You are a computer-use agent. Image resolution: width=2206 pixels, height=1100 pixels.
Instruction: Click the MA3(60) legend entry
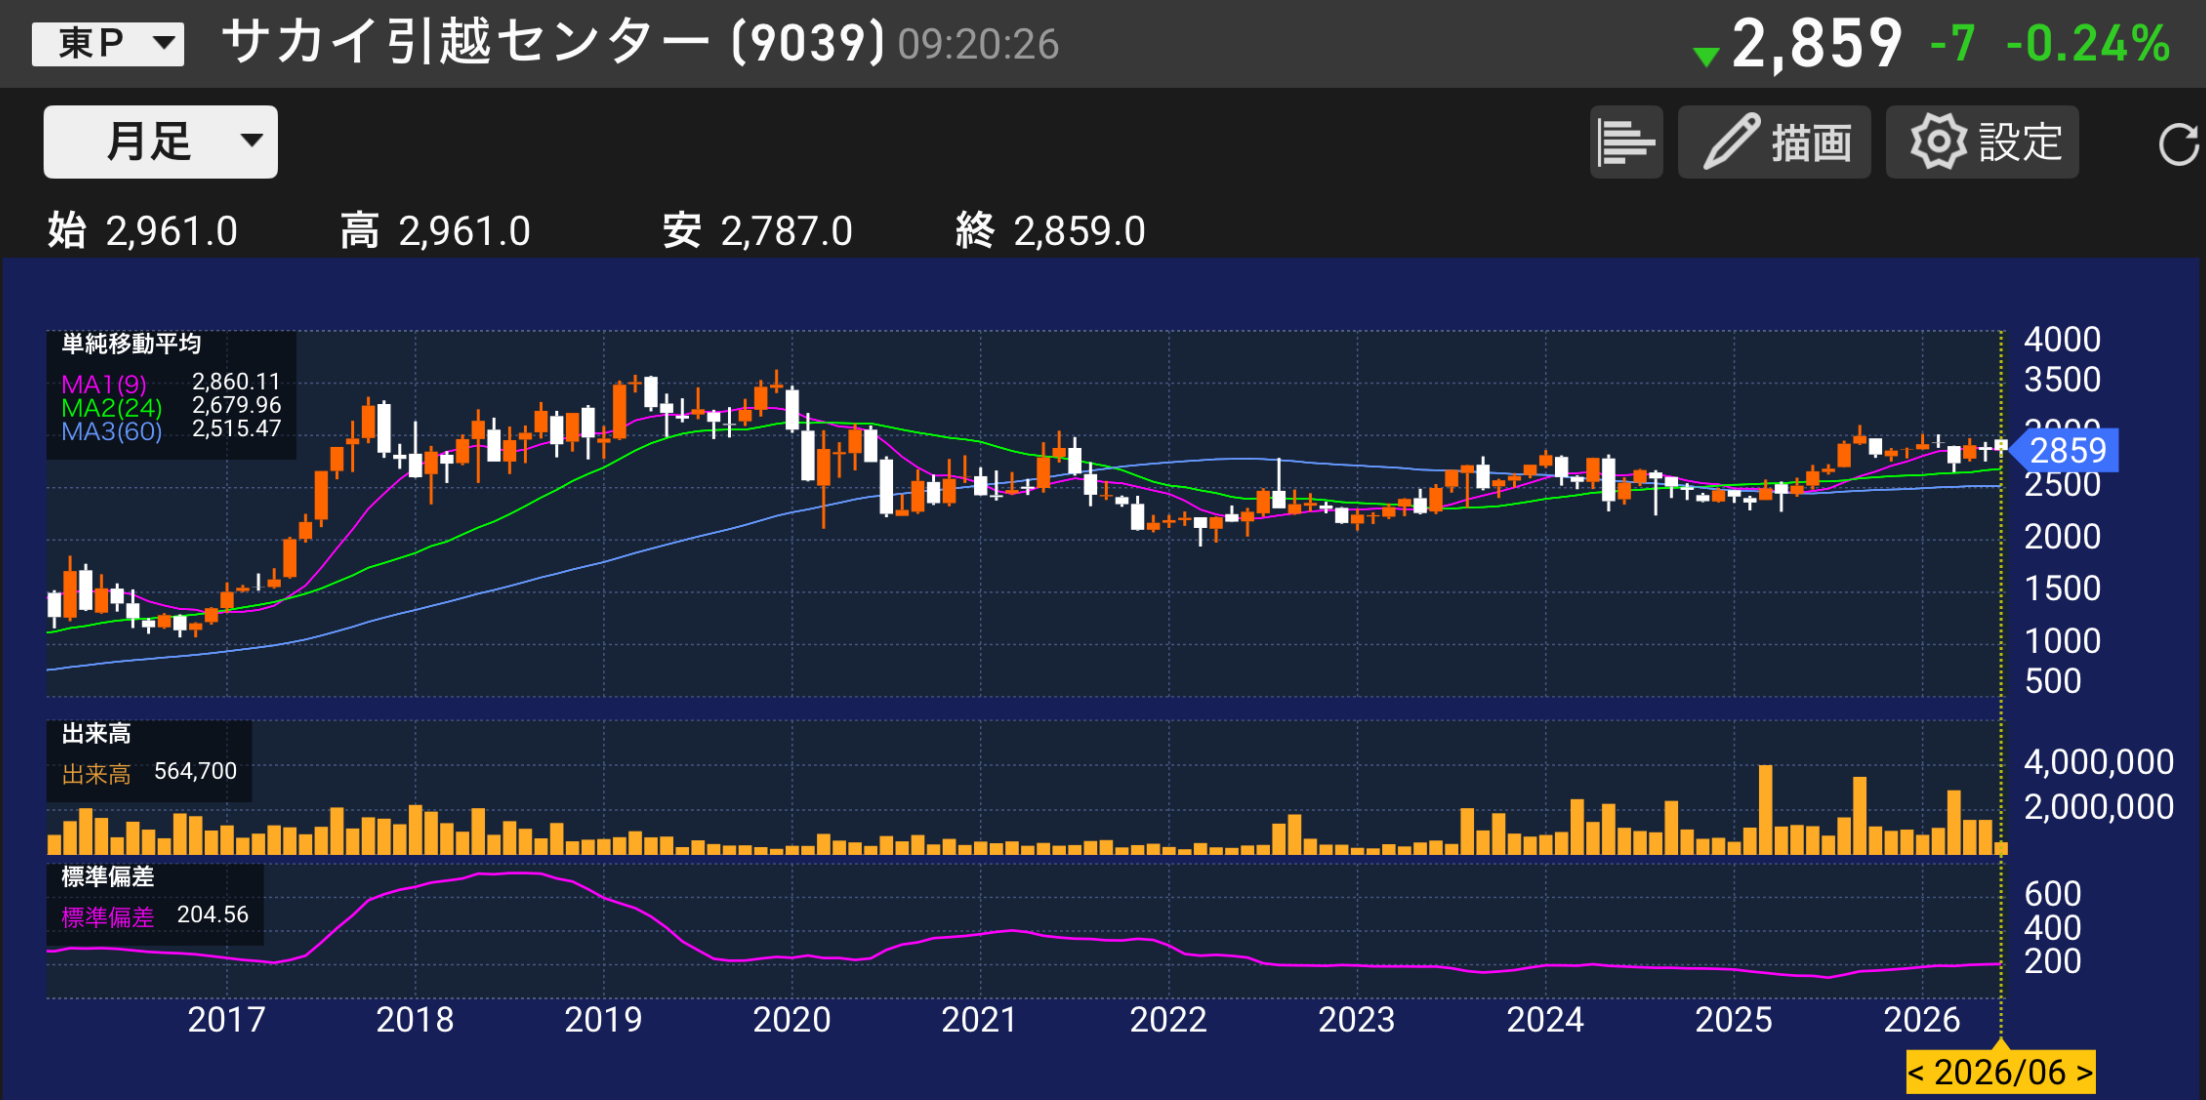click(x=111, y=431)
